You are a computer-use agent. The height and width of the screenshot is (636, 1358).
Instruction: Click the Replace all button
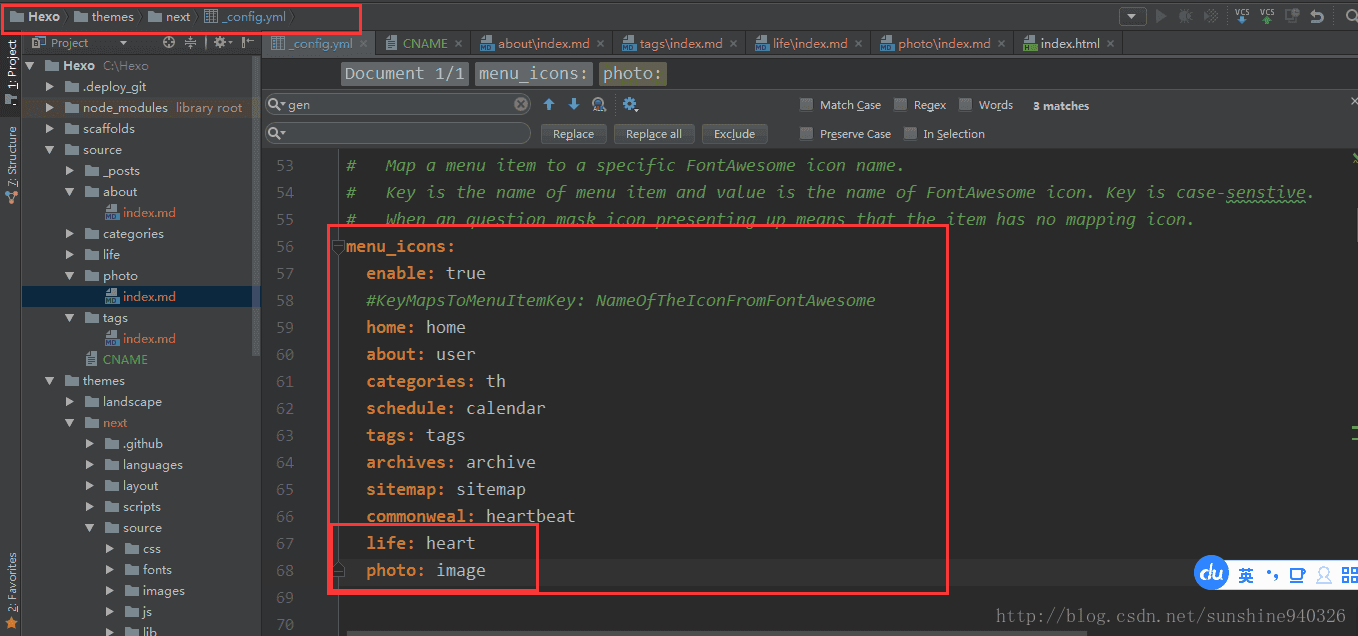coord(654,134)
